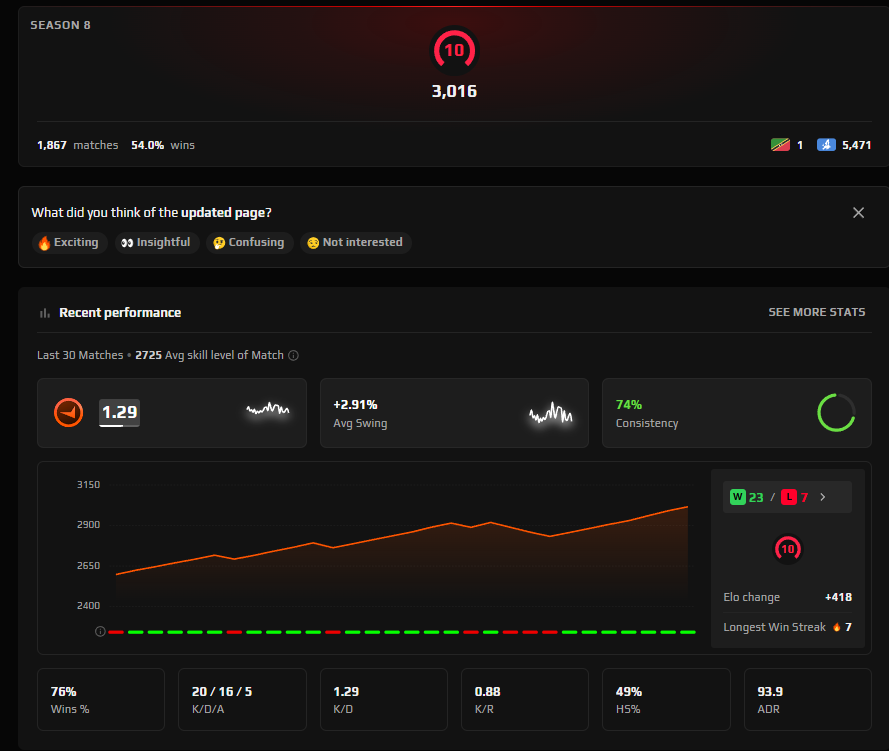Viewport: 889px width, 751px height.
Task: Click the SEASON 8 label
Action: (60, 25)
